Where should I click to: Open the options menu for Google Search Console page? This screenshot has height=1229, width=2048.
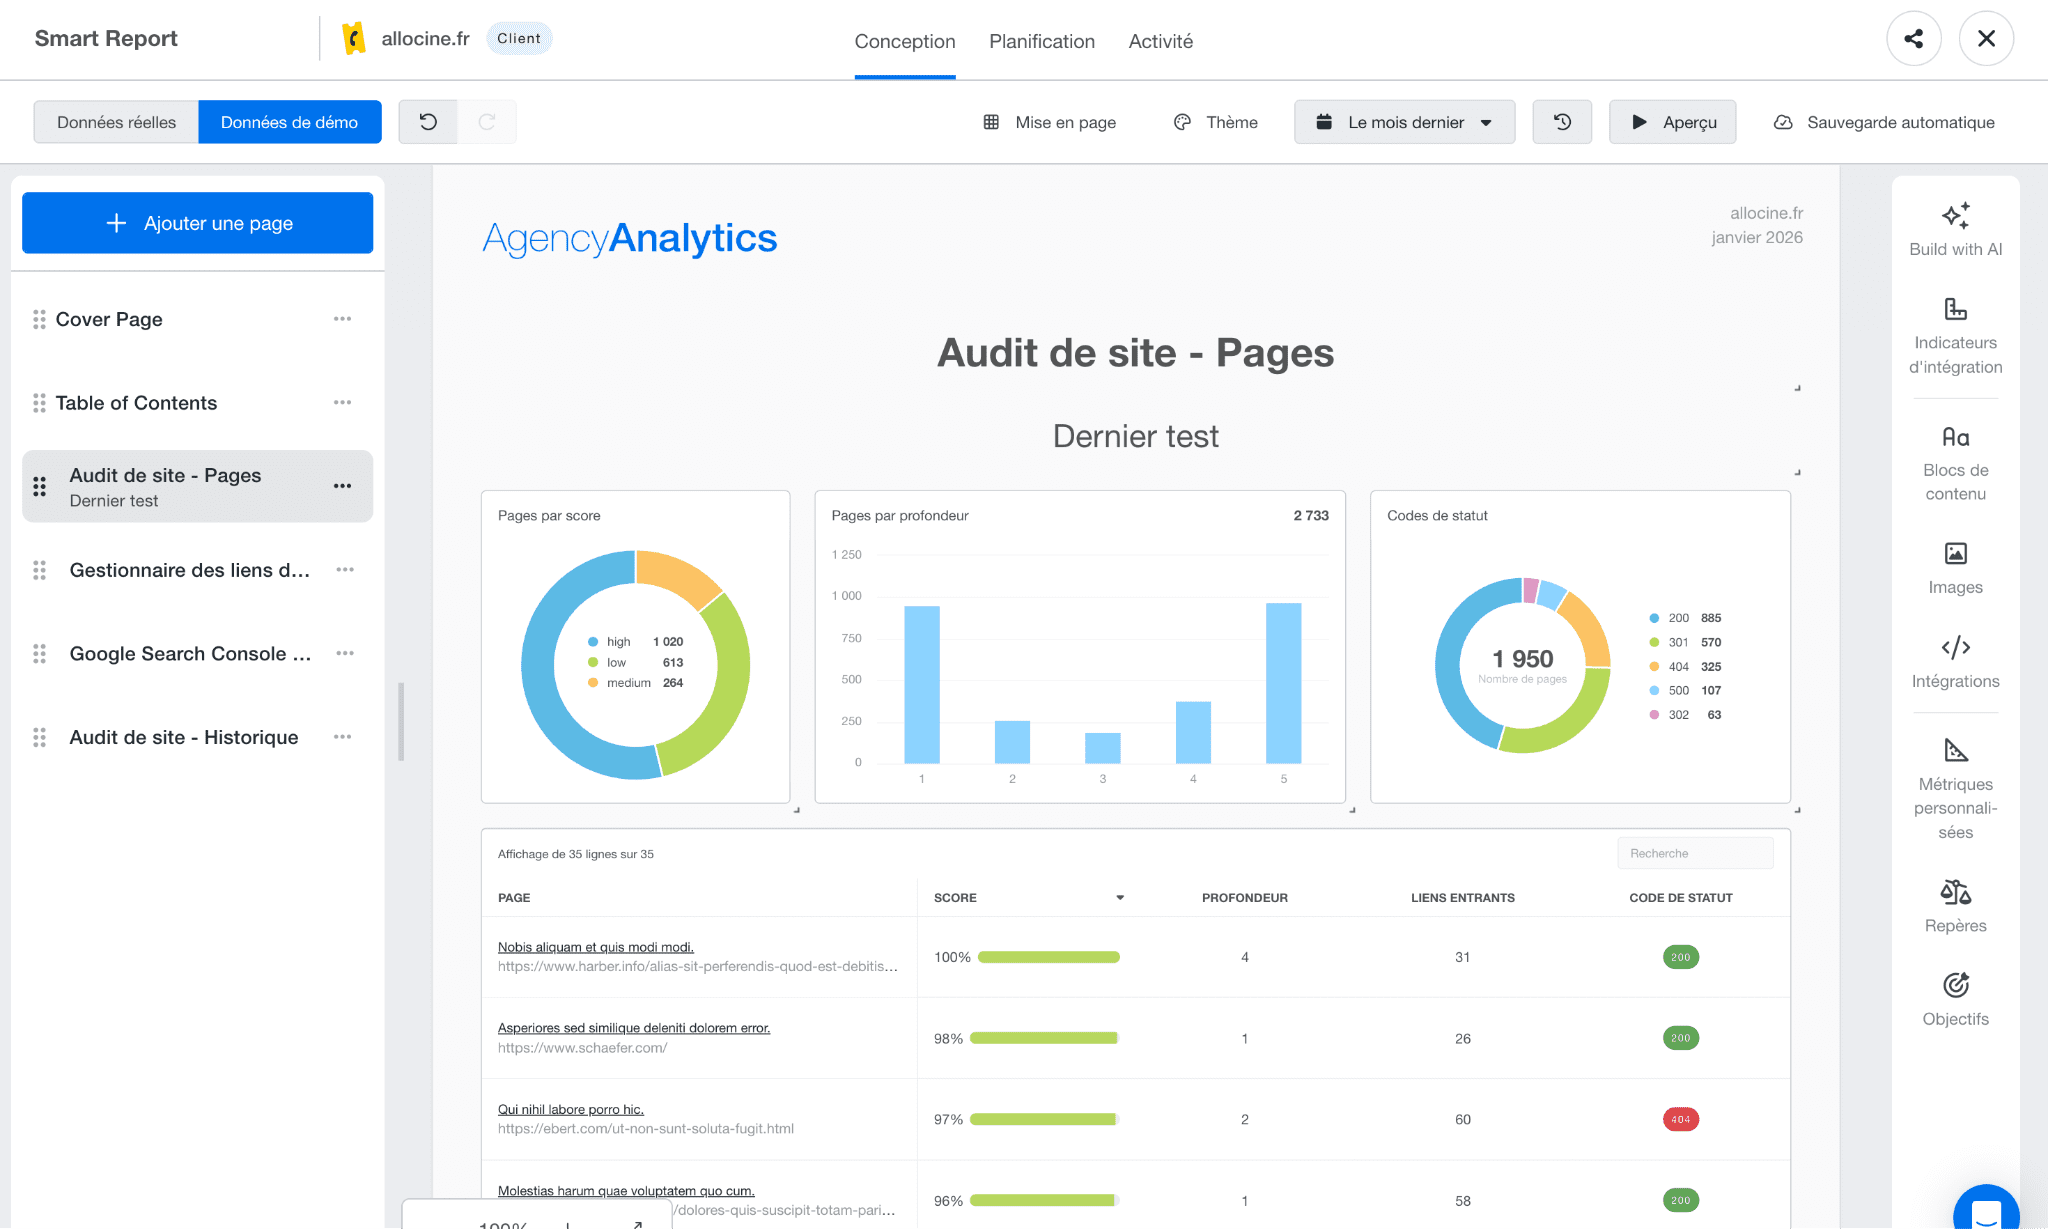345,653
